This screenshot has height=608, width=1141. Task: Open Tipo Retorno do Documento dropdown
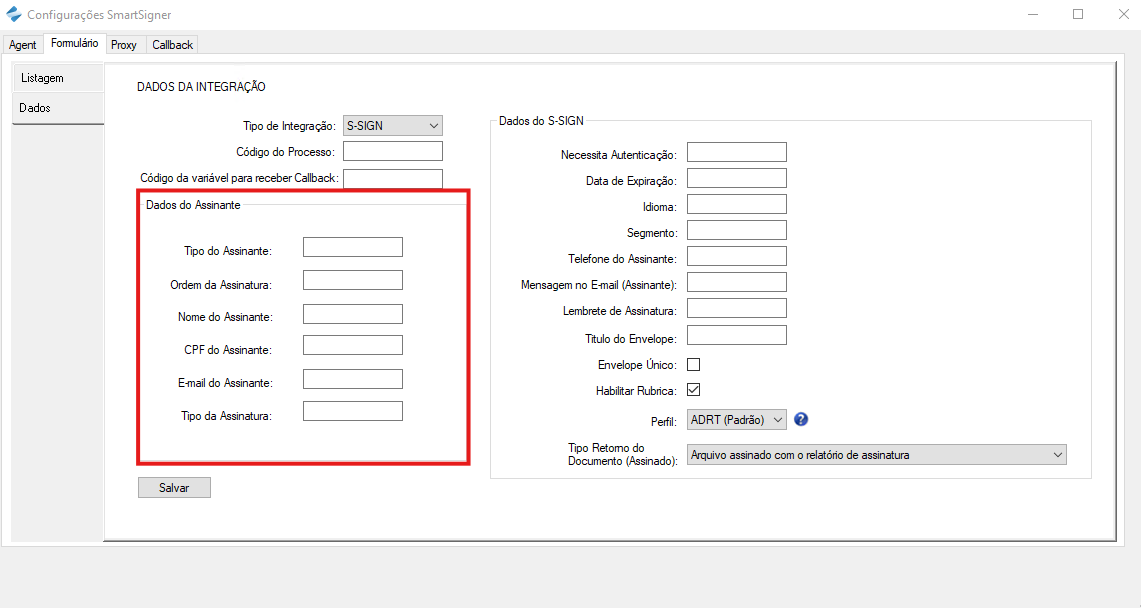click(x=876, y=455)
